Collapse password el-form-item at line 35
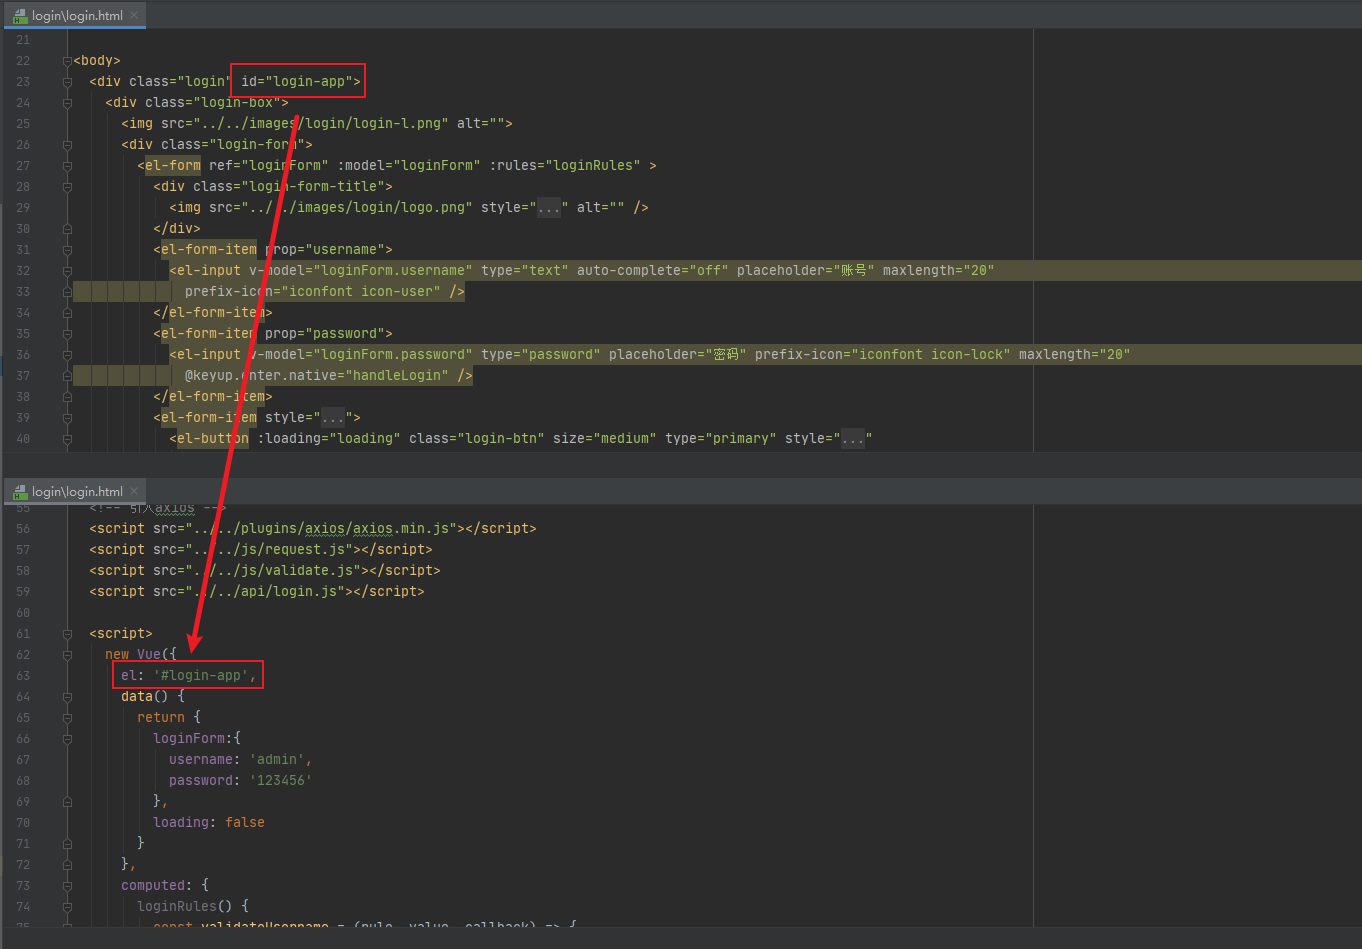This screenshot has height=949, width=1362. [67, 334]
